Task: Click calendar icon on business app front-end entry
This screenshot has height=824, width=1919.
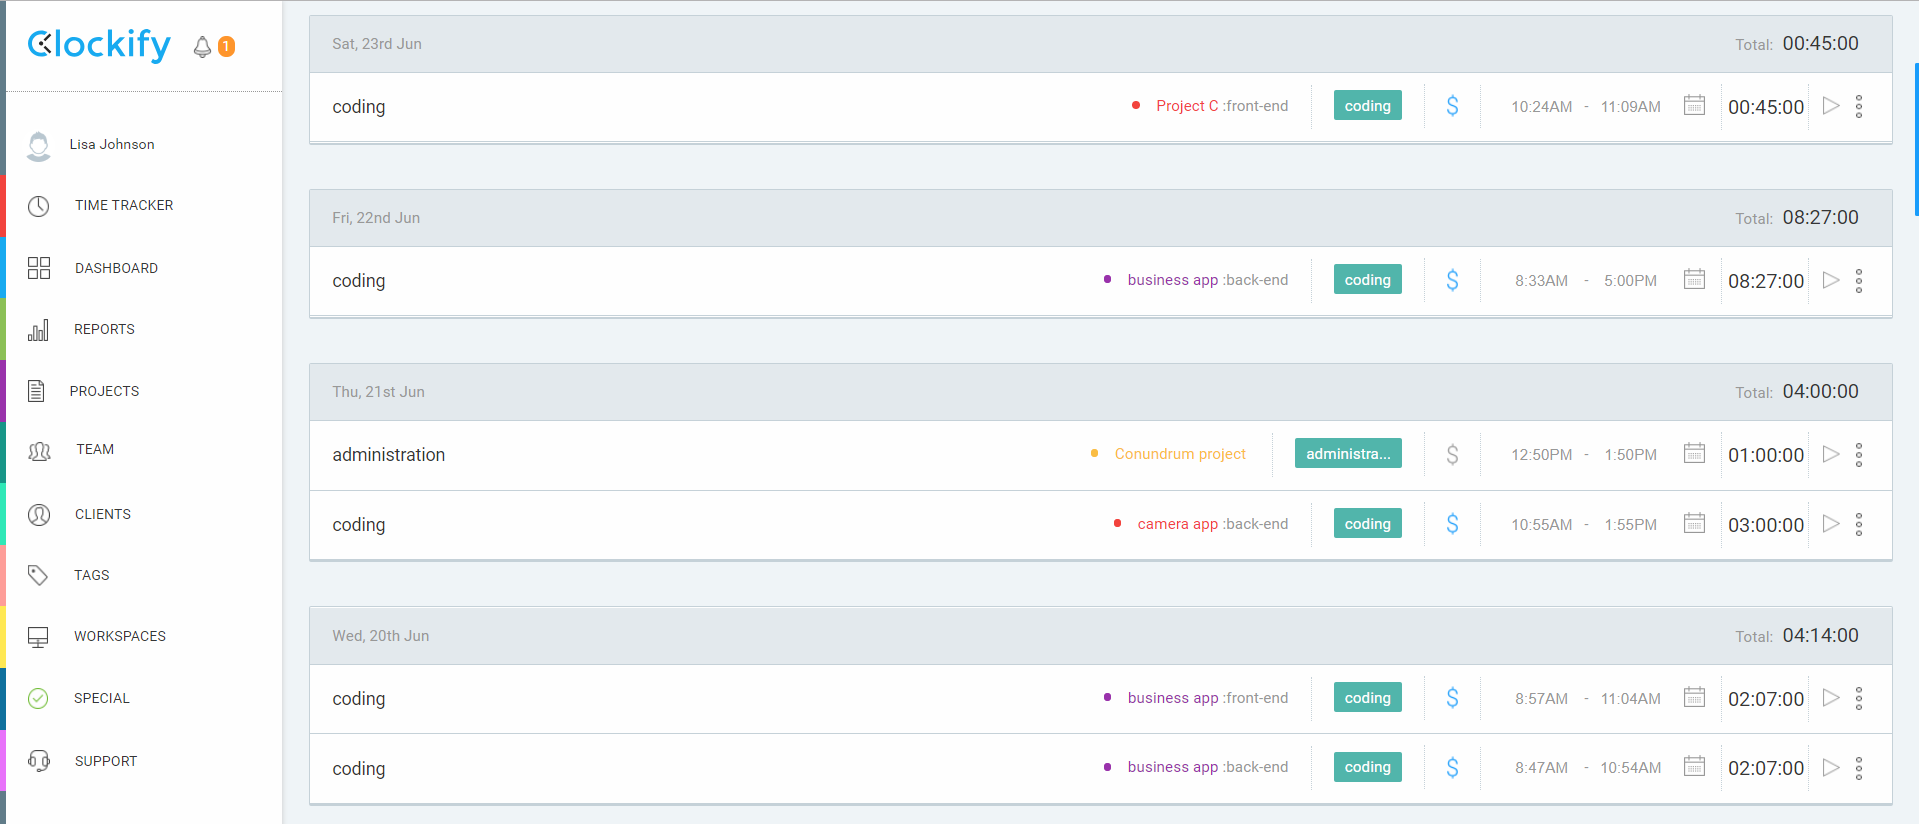Action: (1693, 697)
